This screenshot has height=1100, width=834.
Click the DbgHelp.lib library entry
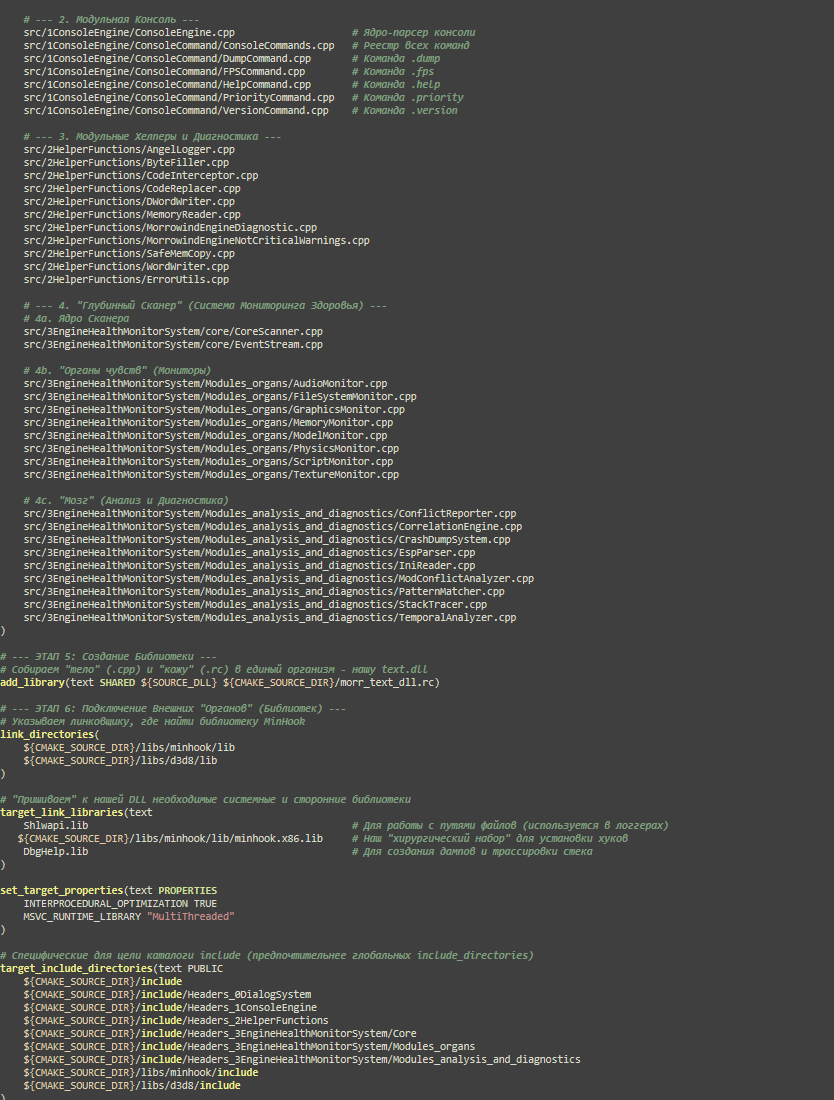coord(55,851)
